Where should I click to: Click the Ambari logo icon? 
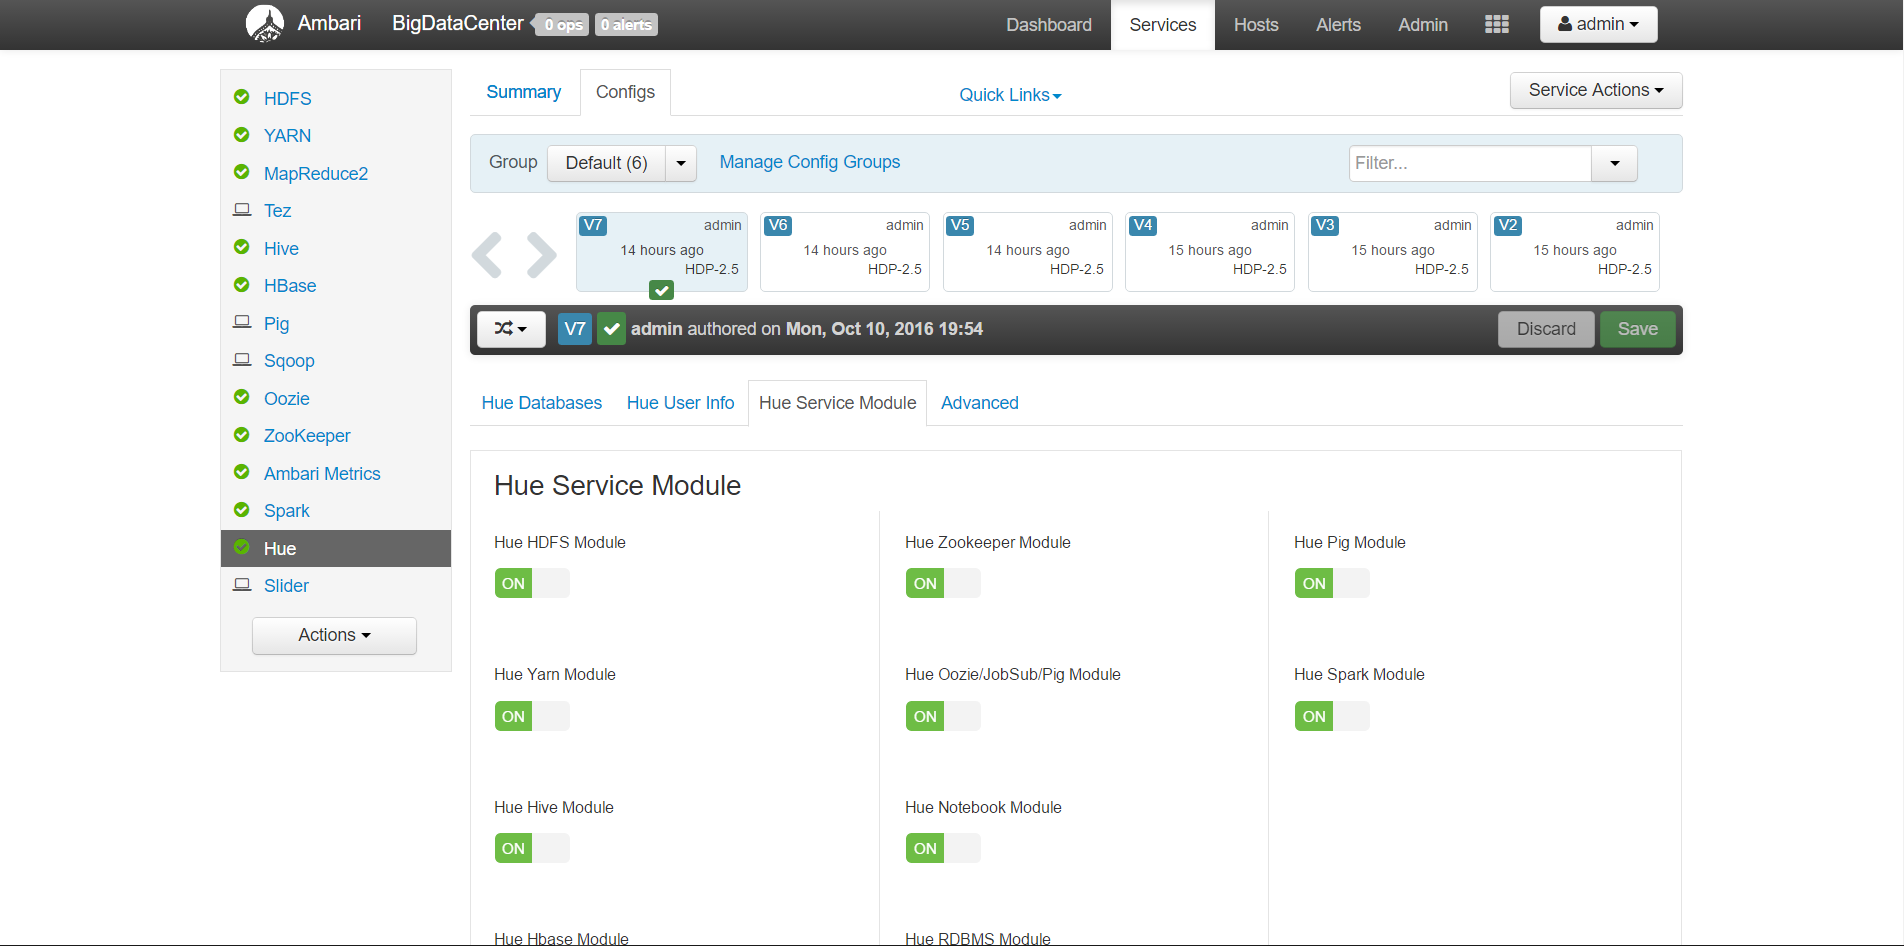(265, 24)
